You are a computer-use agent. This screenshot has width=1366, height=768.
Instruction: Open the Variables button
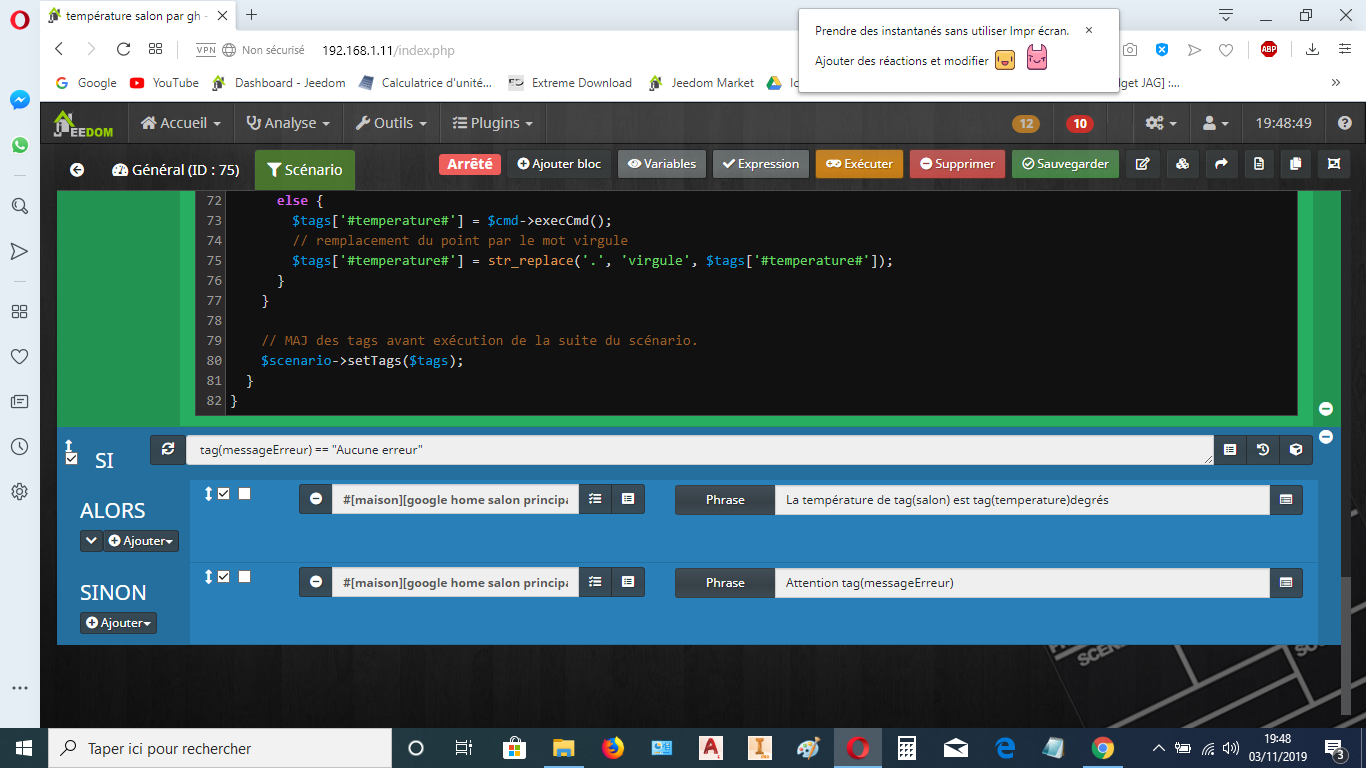(x=663, y=164)
